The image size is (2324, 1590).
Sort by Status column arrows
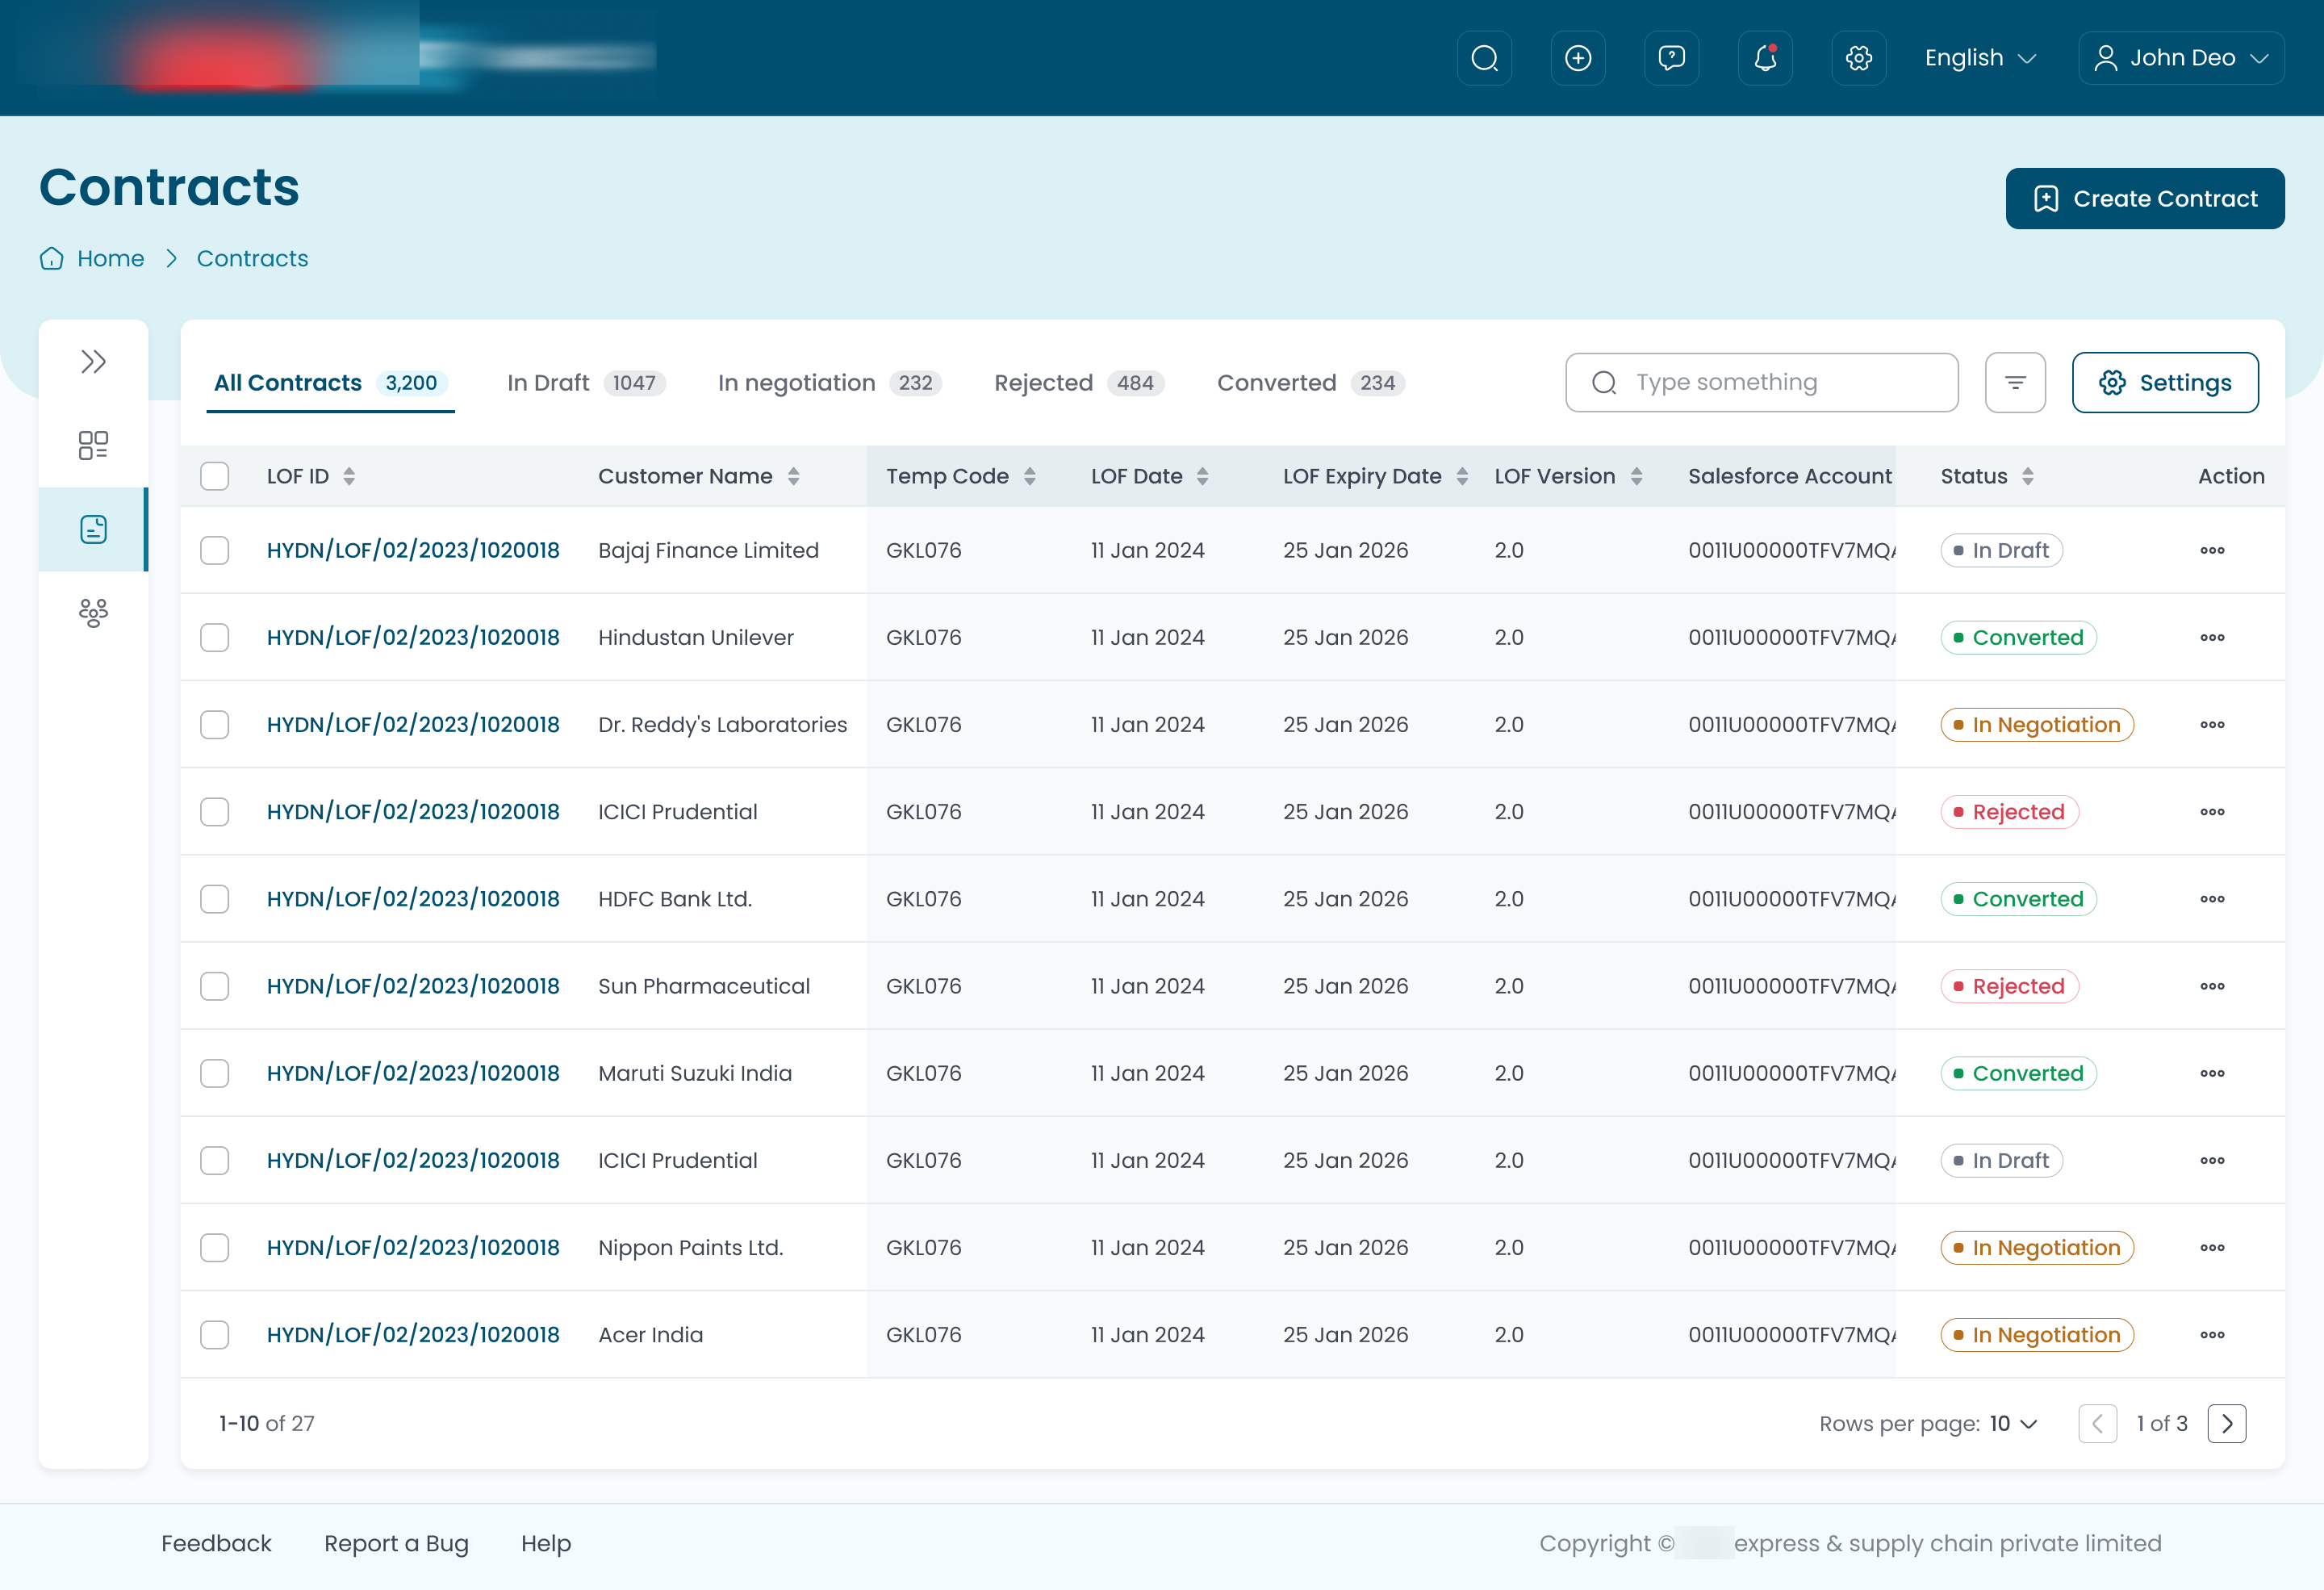click(2027, 476)
